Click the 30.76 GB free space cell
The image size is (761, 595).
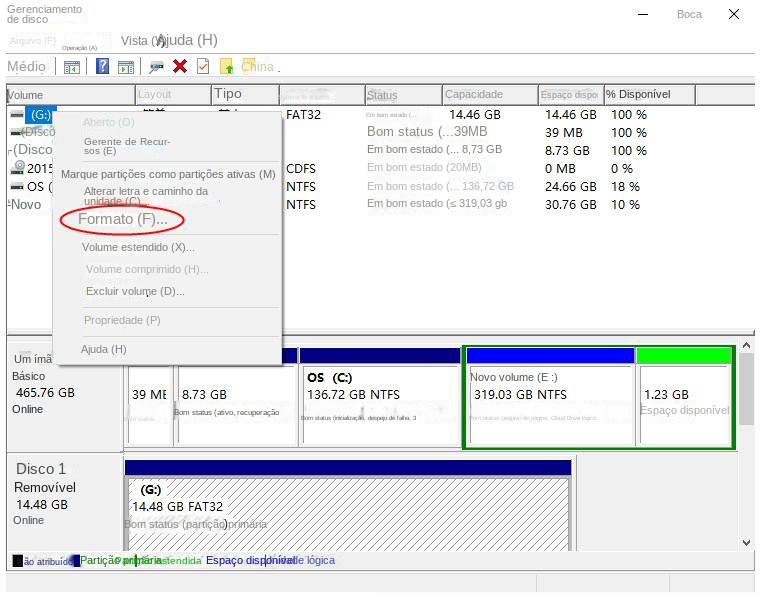point(570,204)
